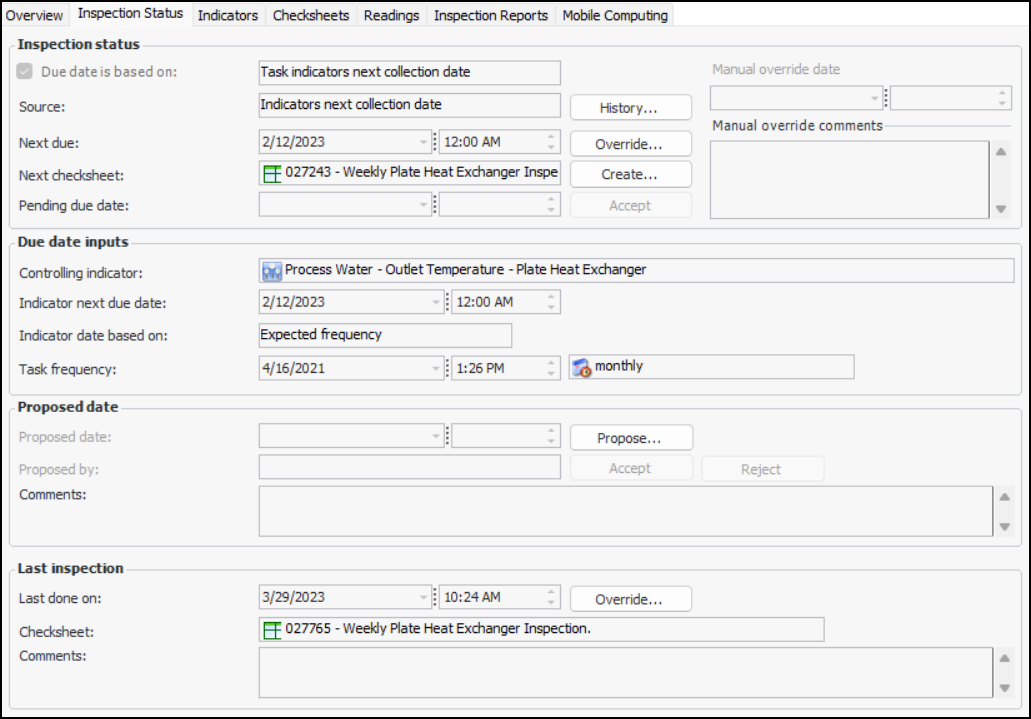The image size is (1031, 719).
Task: Expand the Indicator next due date dropdown
Action: pyautogui.click(x=437, y=302)
